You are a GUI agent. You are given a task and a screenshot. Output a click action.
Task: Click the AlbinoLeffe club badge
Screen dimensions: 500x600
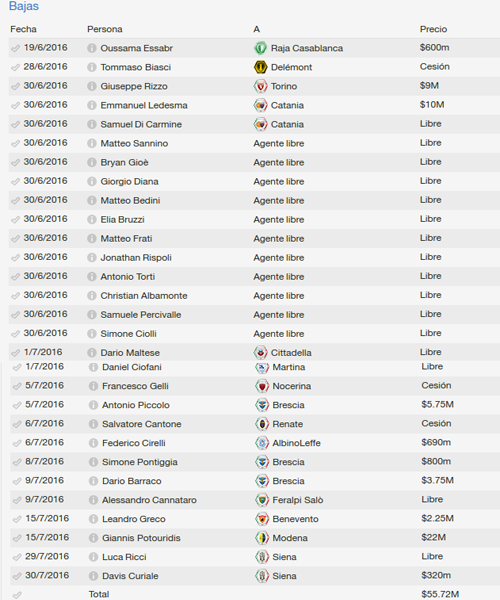pyautogui.click(x=262, y=443)
